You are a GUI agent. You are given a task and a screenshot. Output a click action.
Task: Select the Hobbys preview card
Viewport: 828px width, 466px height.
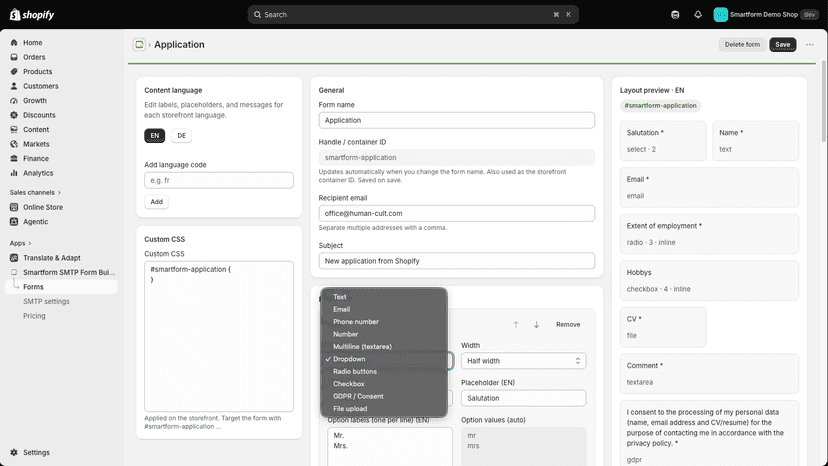(709, 281)
